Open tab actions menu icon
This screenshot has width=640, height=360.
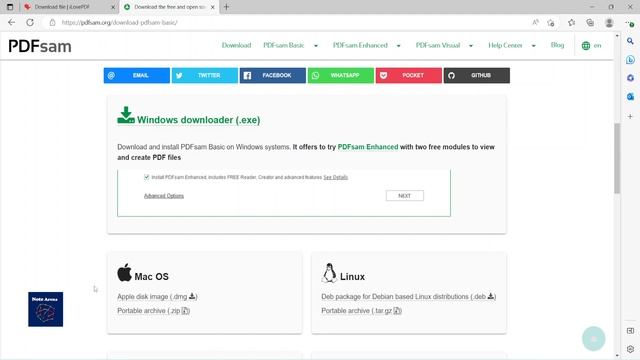[x=10, y=7]
